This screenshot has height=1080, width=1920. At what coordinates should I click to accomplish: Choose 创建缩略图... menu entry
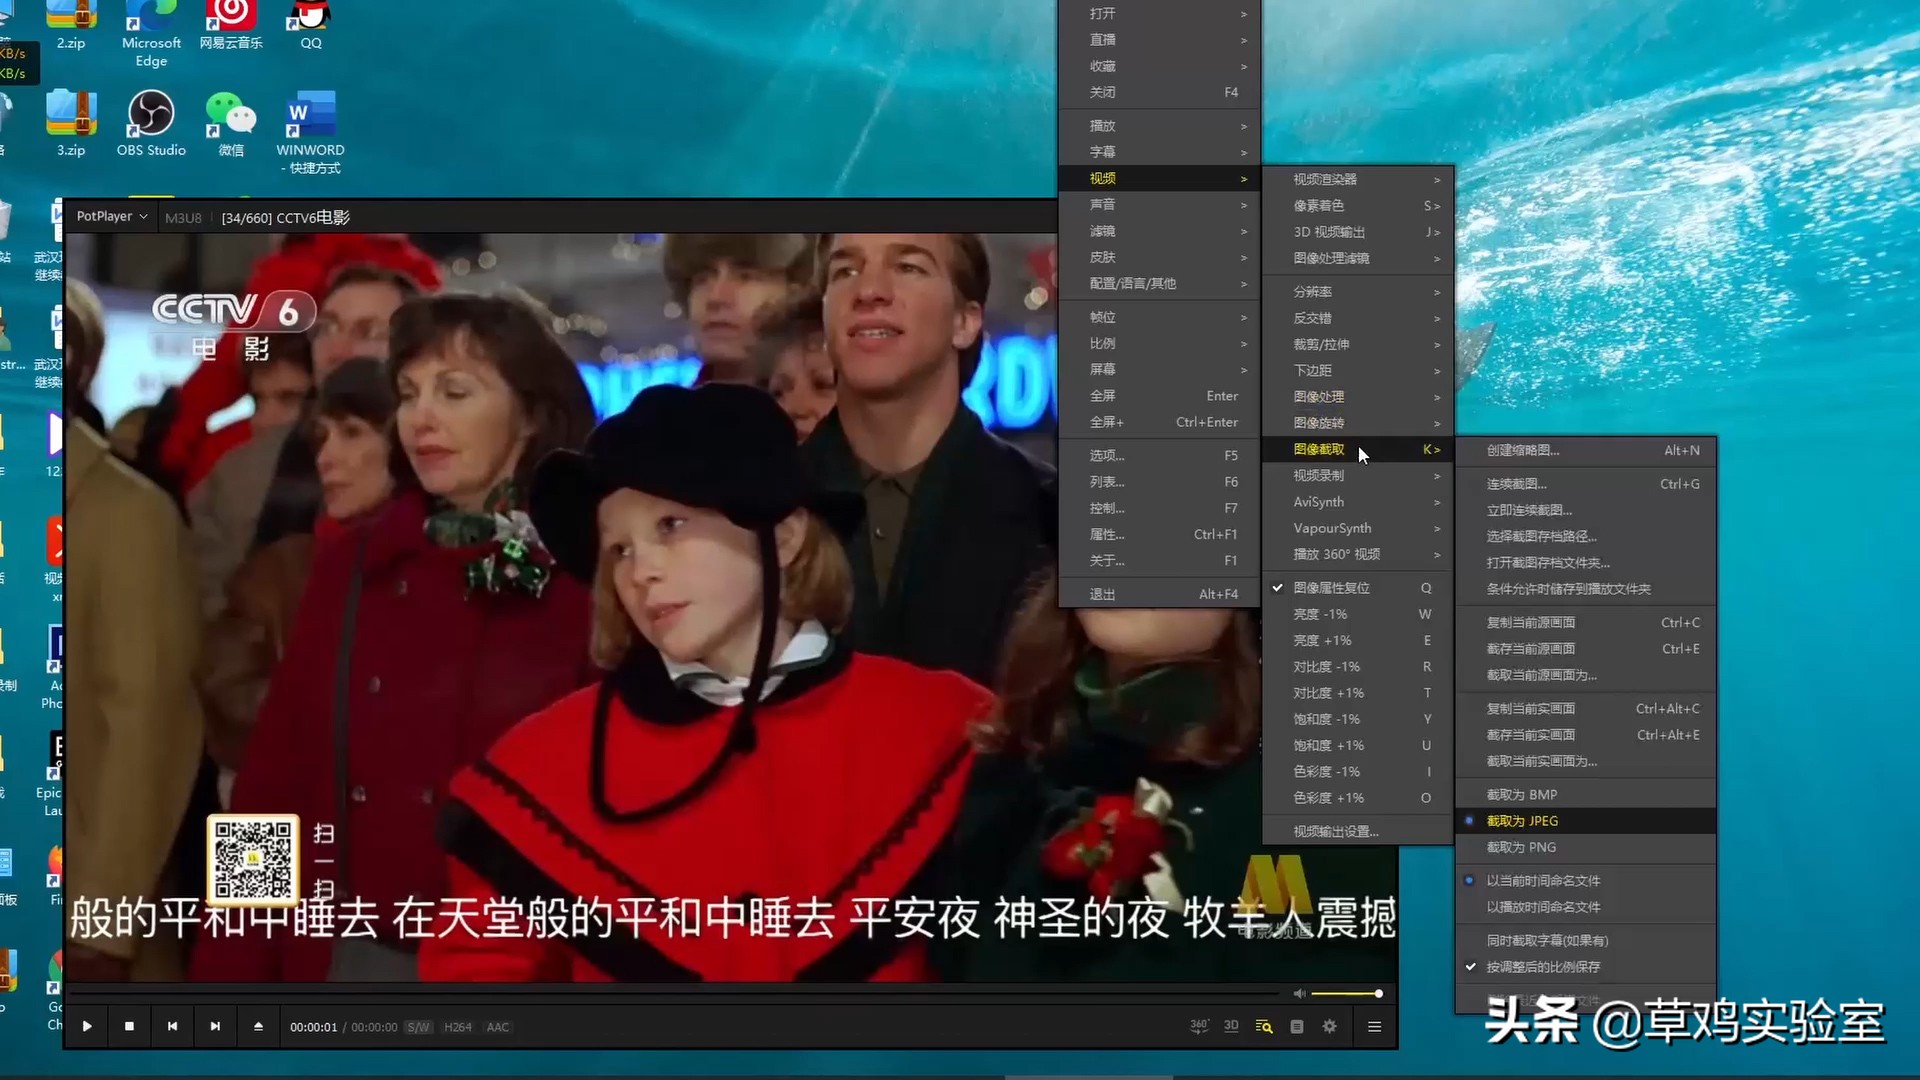[x=1586, y=450]
